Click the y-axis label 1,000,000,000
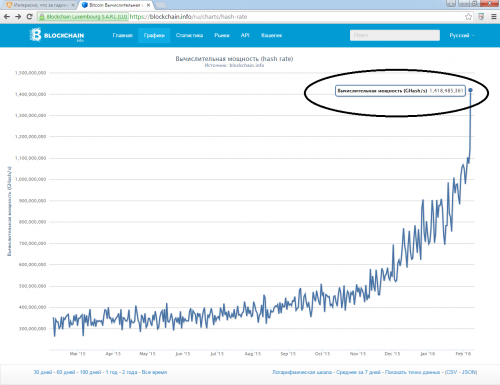Image resolution: width=500 pixels, height=385 pixels. [30, 179]
